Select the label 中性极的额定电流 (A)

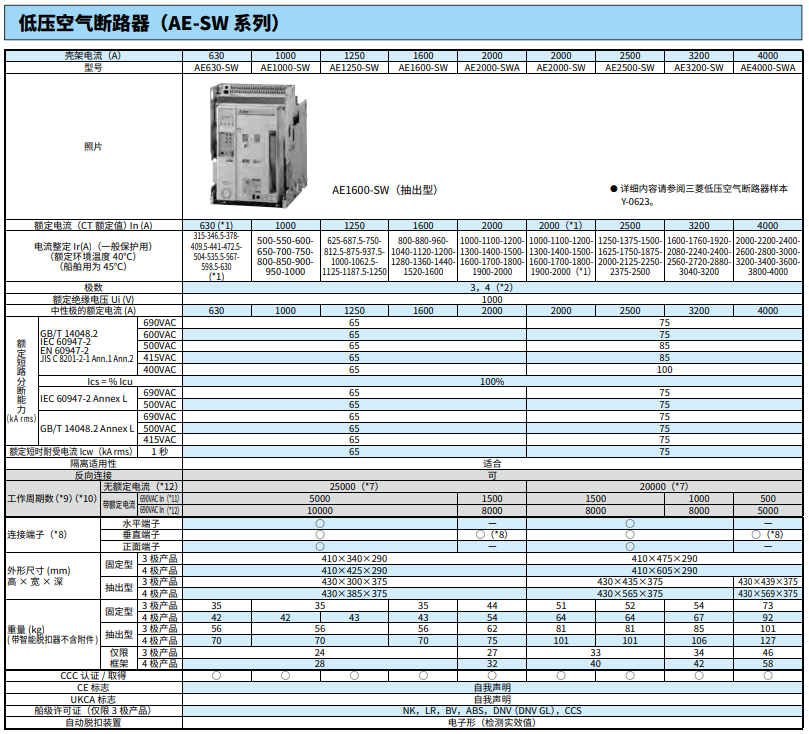coord(93,311)
